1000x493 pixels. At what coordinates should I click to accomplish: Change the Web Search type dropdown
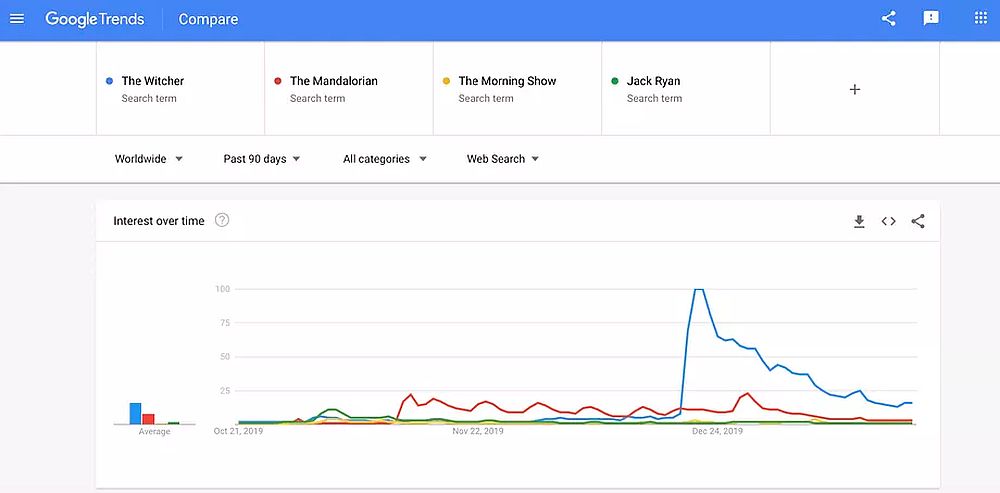[503, 159]
